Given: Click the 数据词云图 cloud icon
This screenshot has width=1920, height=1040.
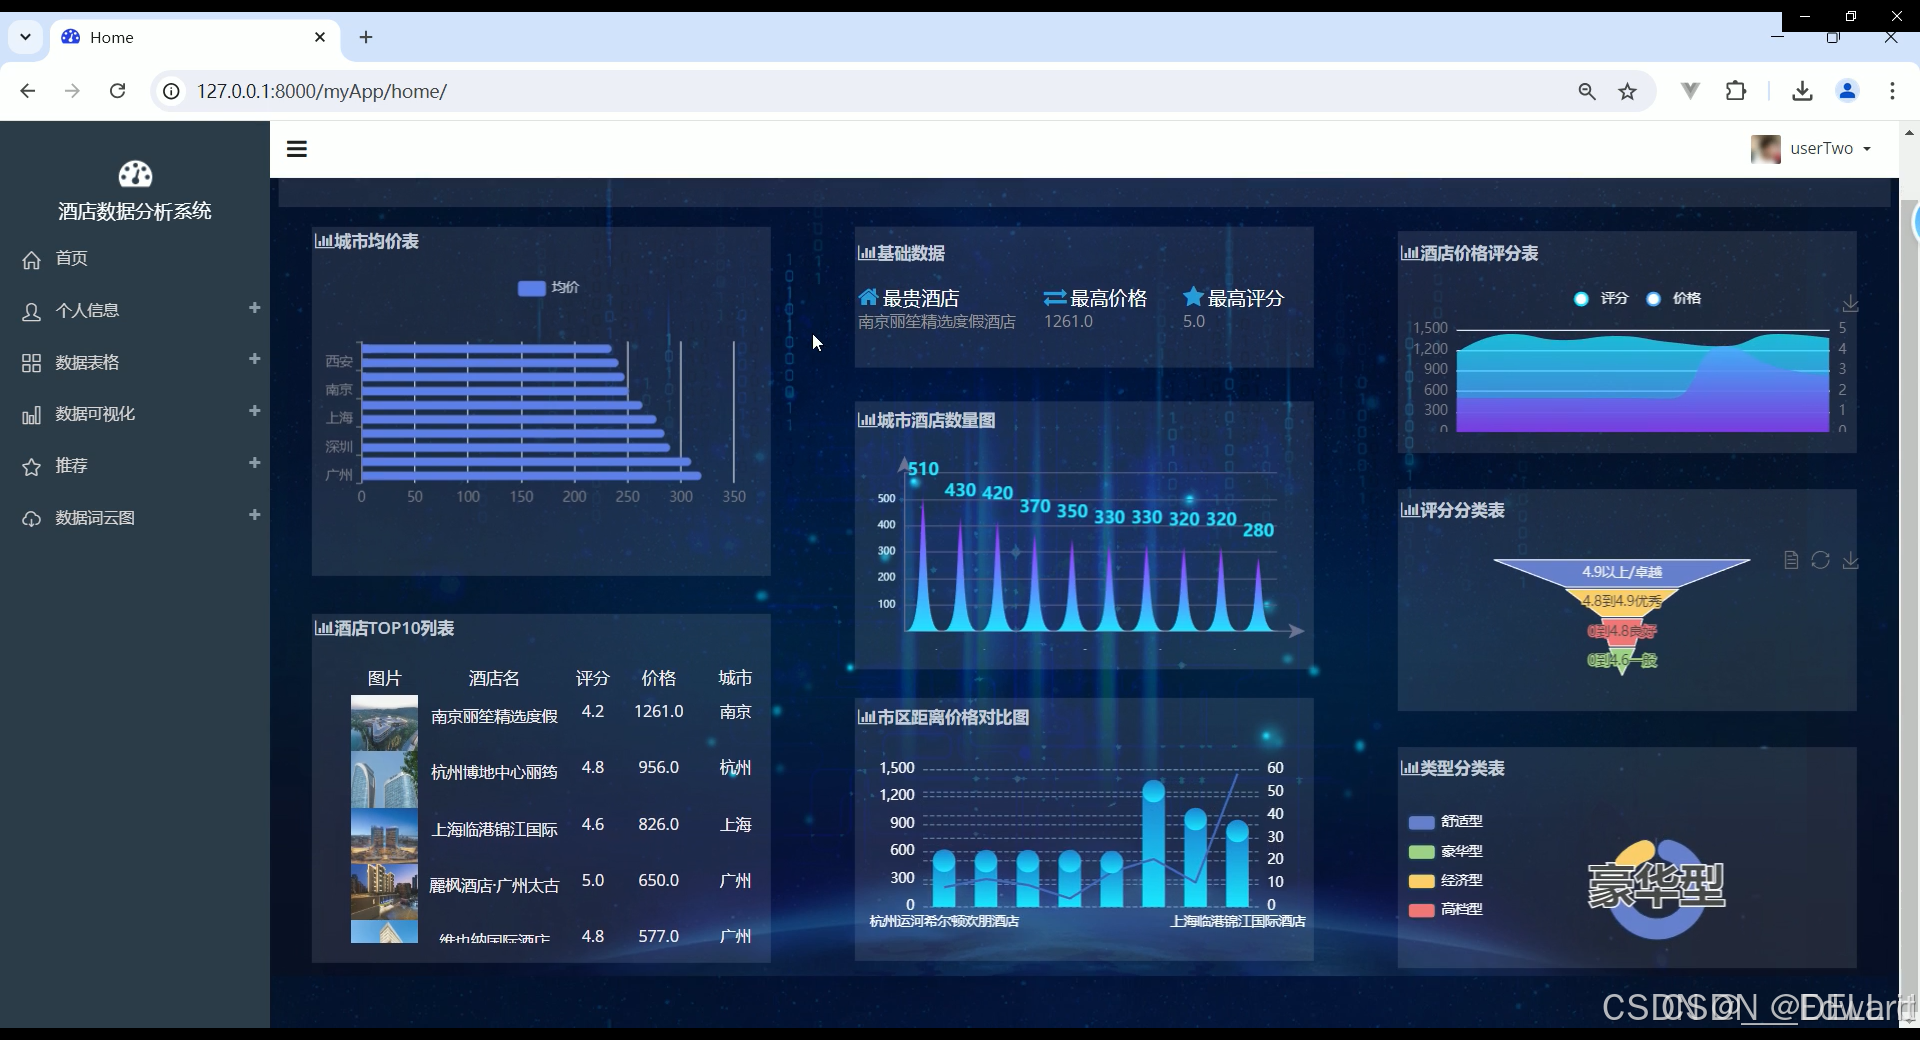Looking at the screenshot, I should coord(31,519).
